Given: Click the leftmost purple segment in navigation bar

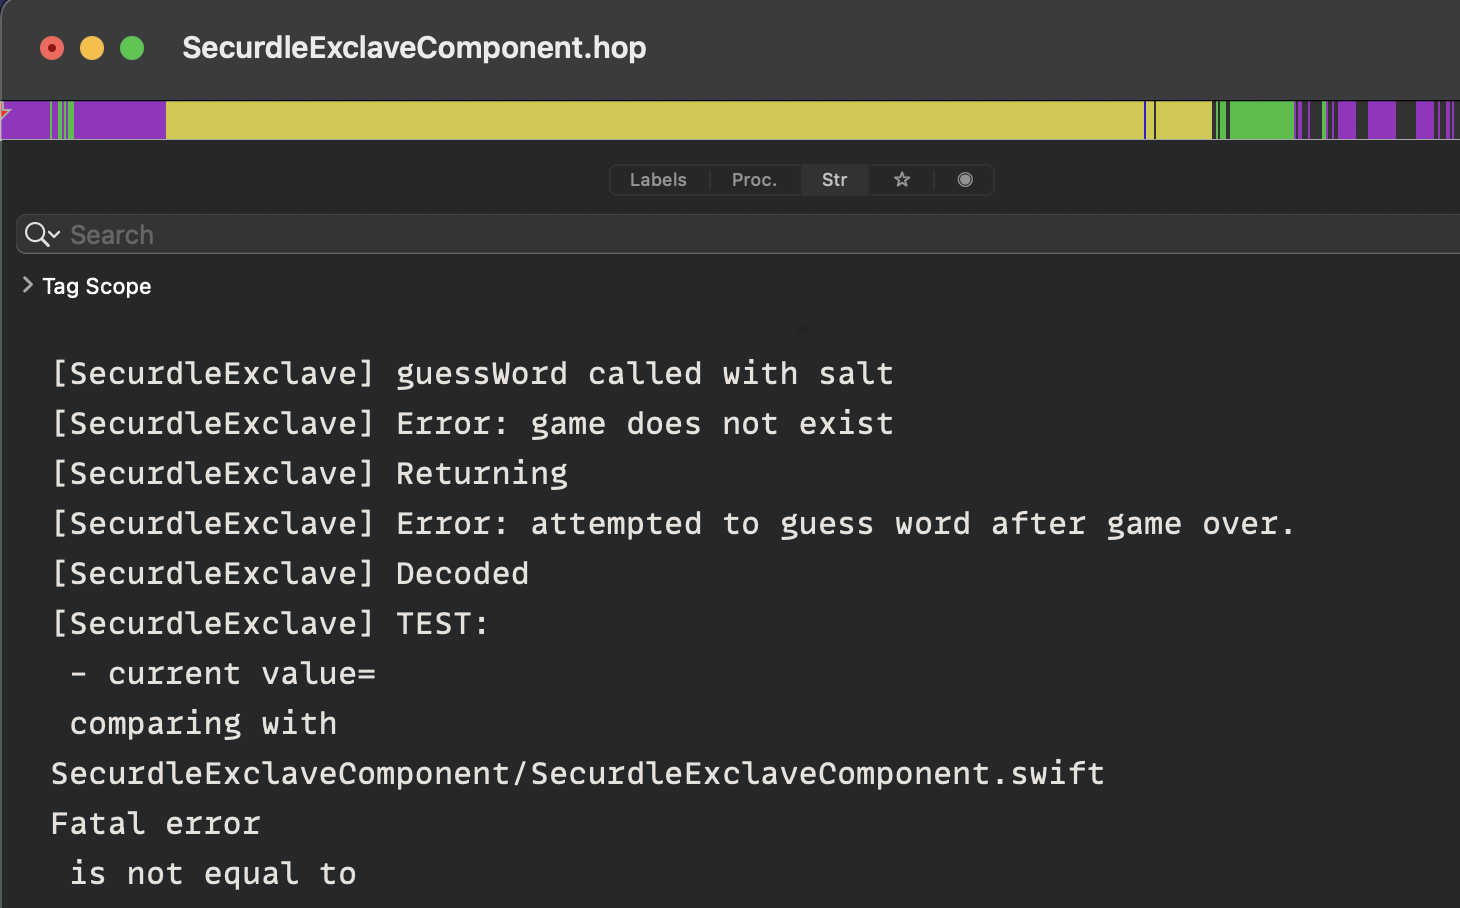Looking at the screenshot, I should click(26, 121).
